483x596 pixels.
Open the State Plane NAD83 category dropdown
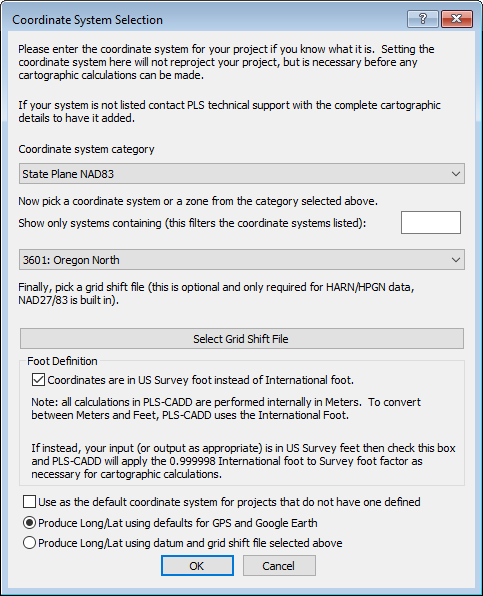(242, 174)
